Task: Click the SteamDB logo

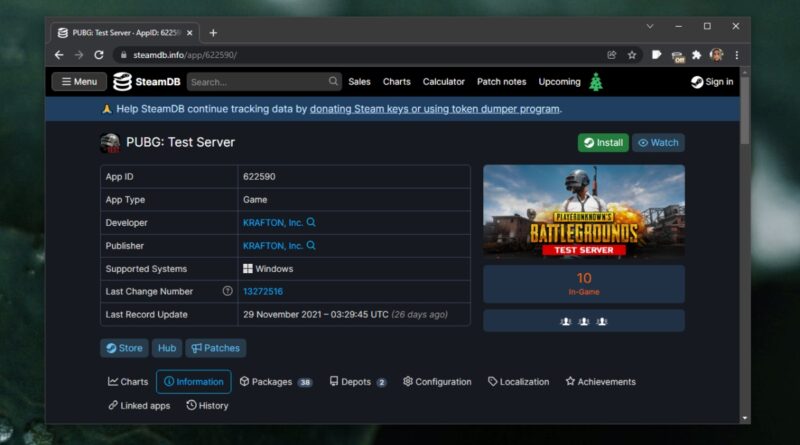Action: [x=146, y=82]
